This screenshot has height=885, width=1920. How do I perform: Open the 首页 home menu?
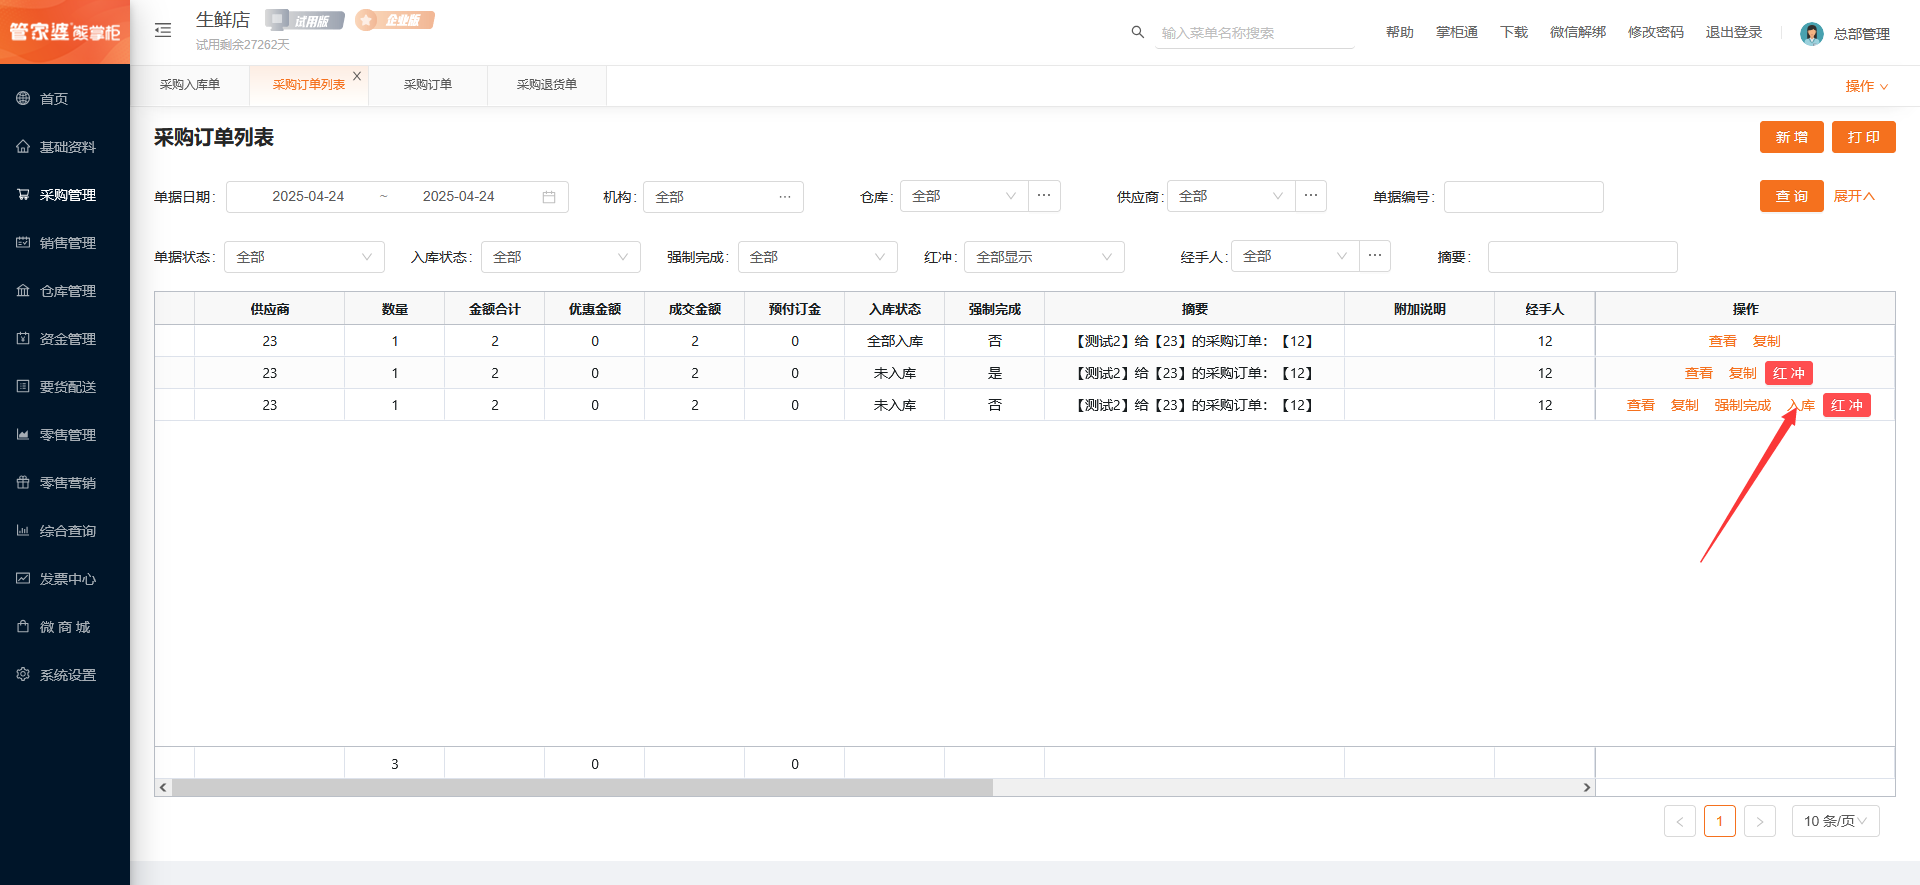point(65,99)
